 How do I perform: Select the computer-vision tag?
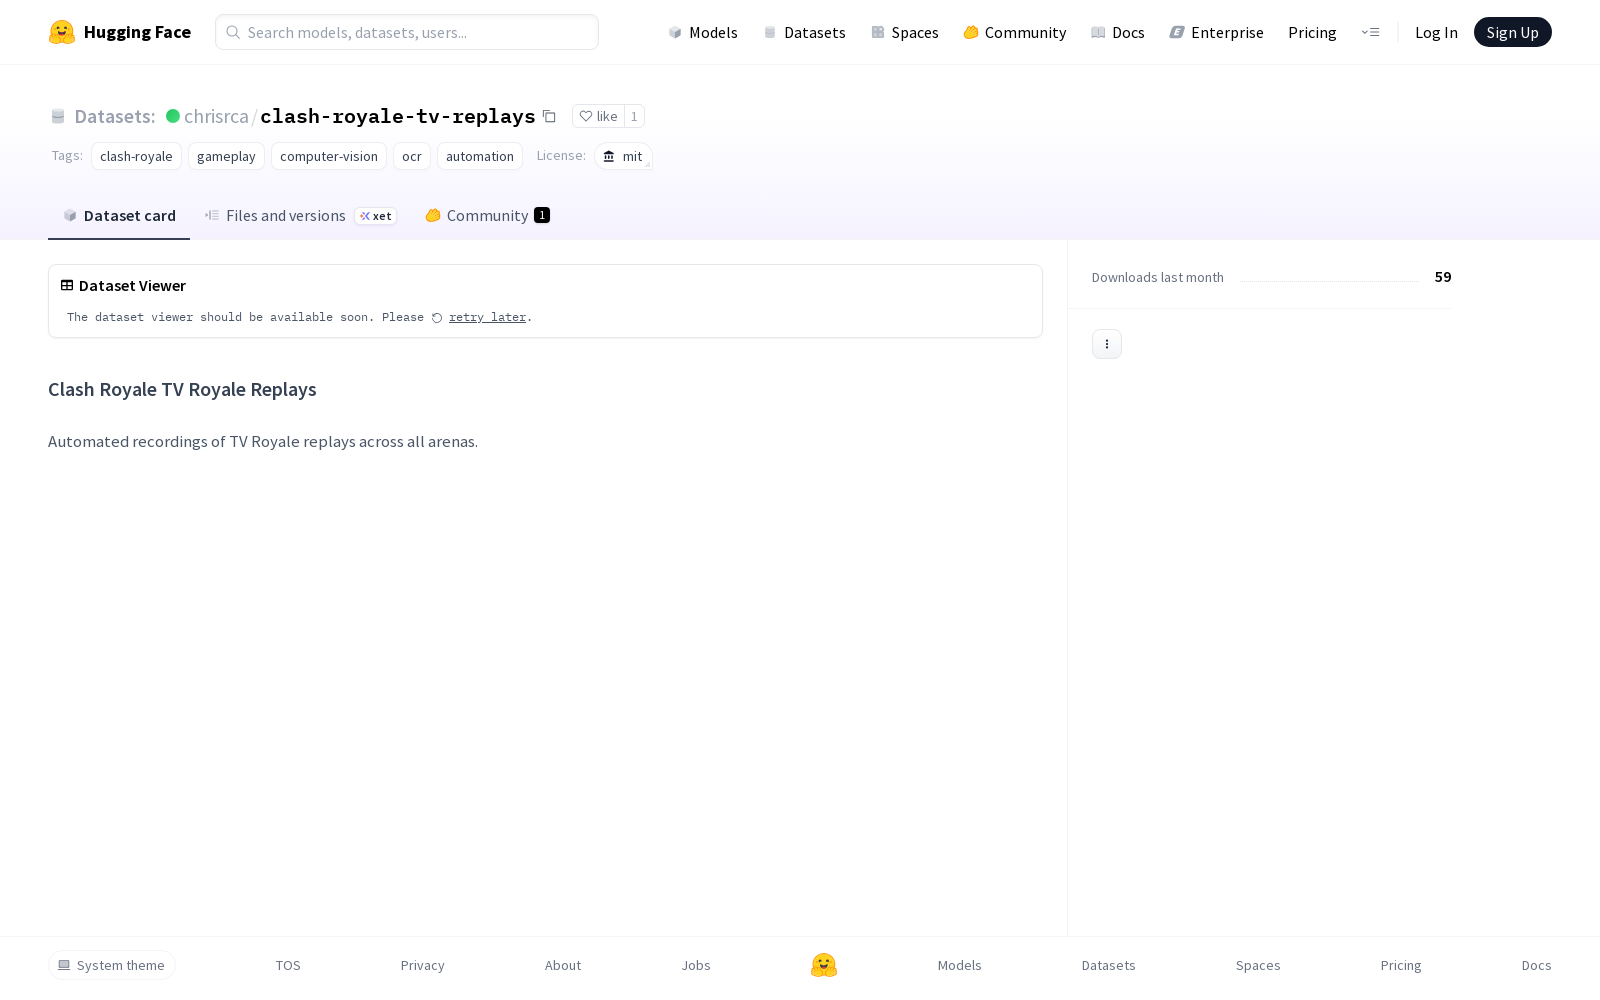329,156
